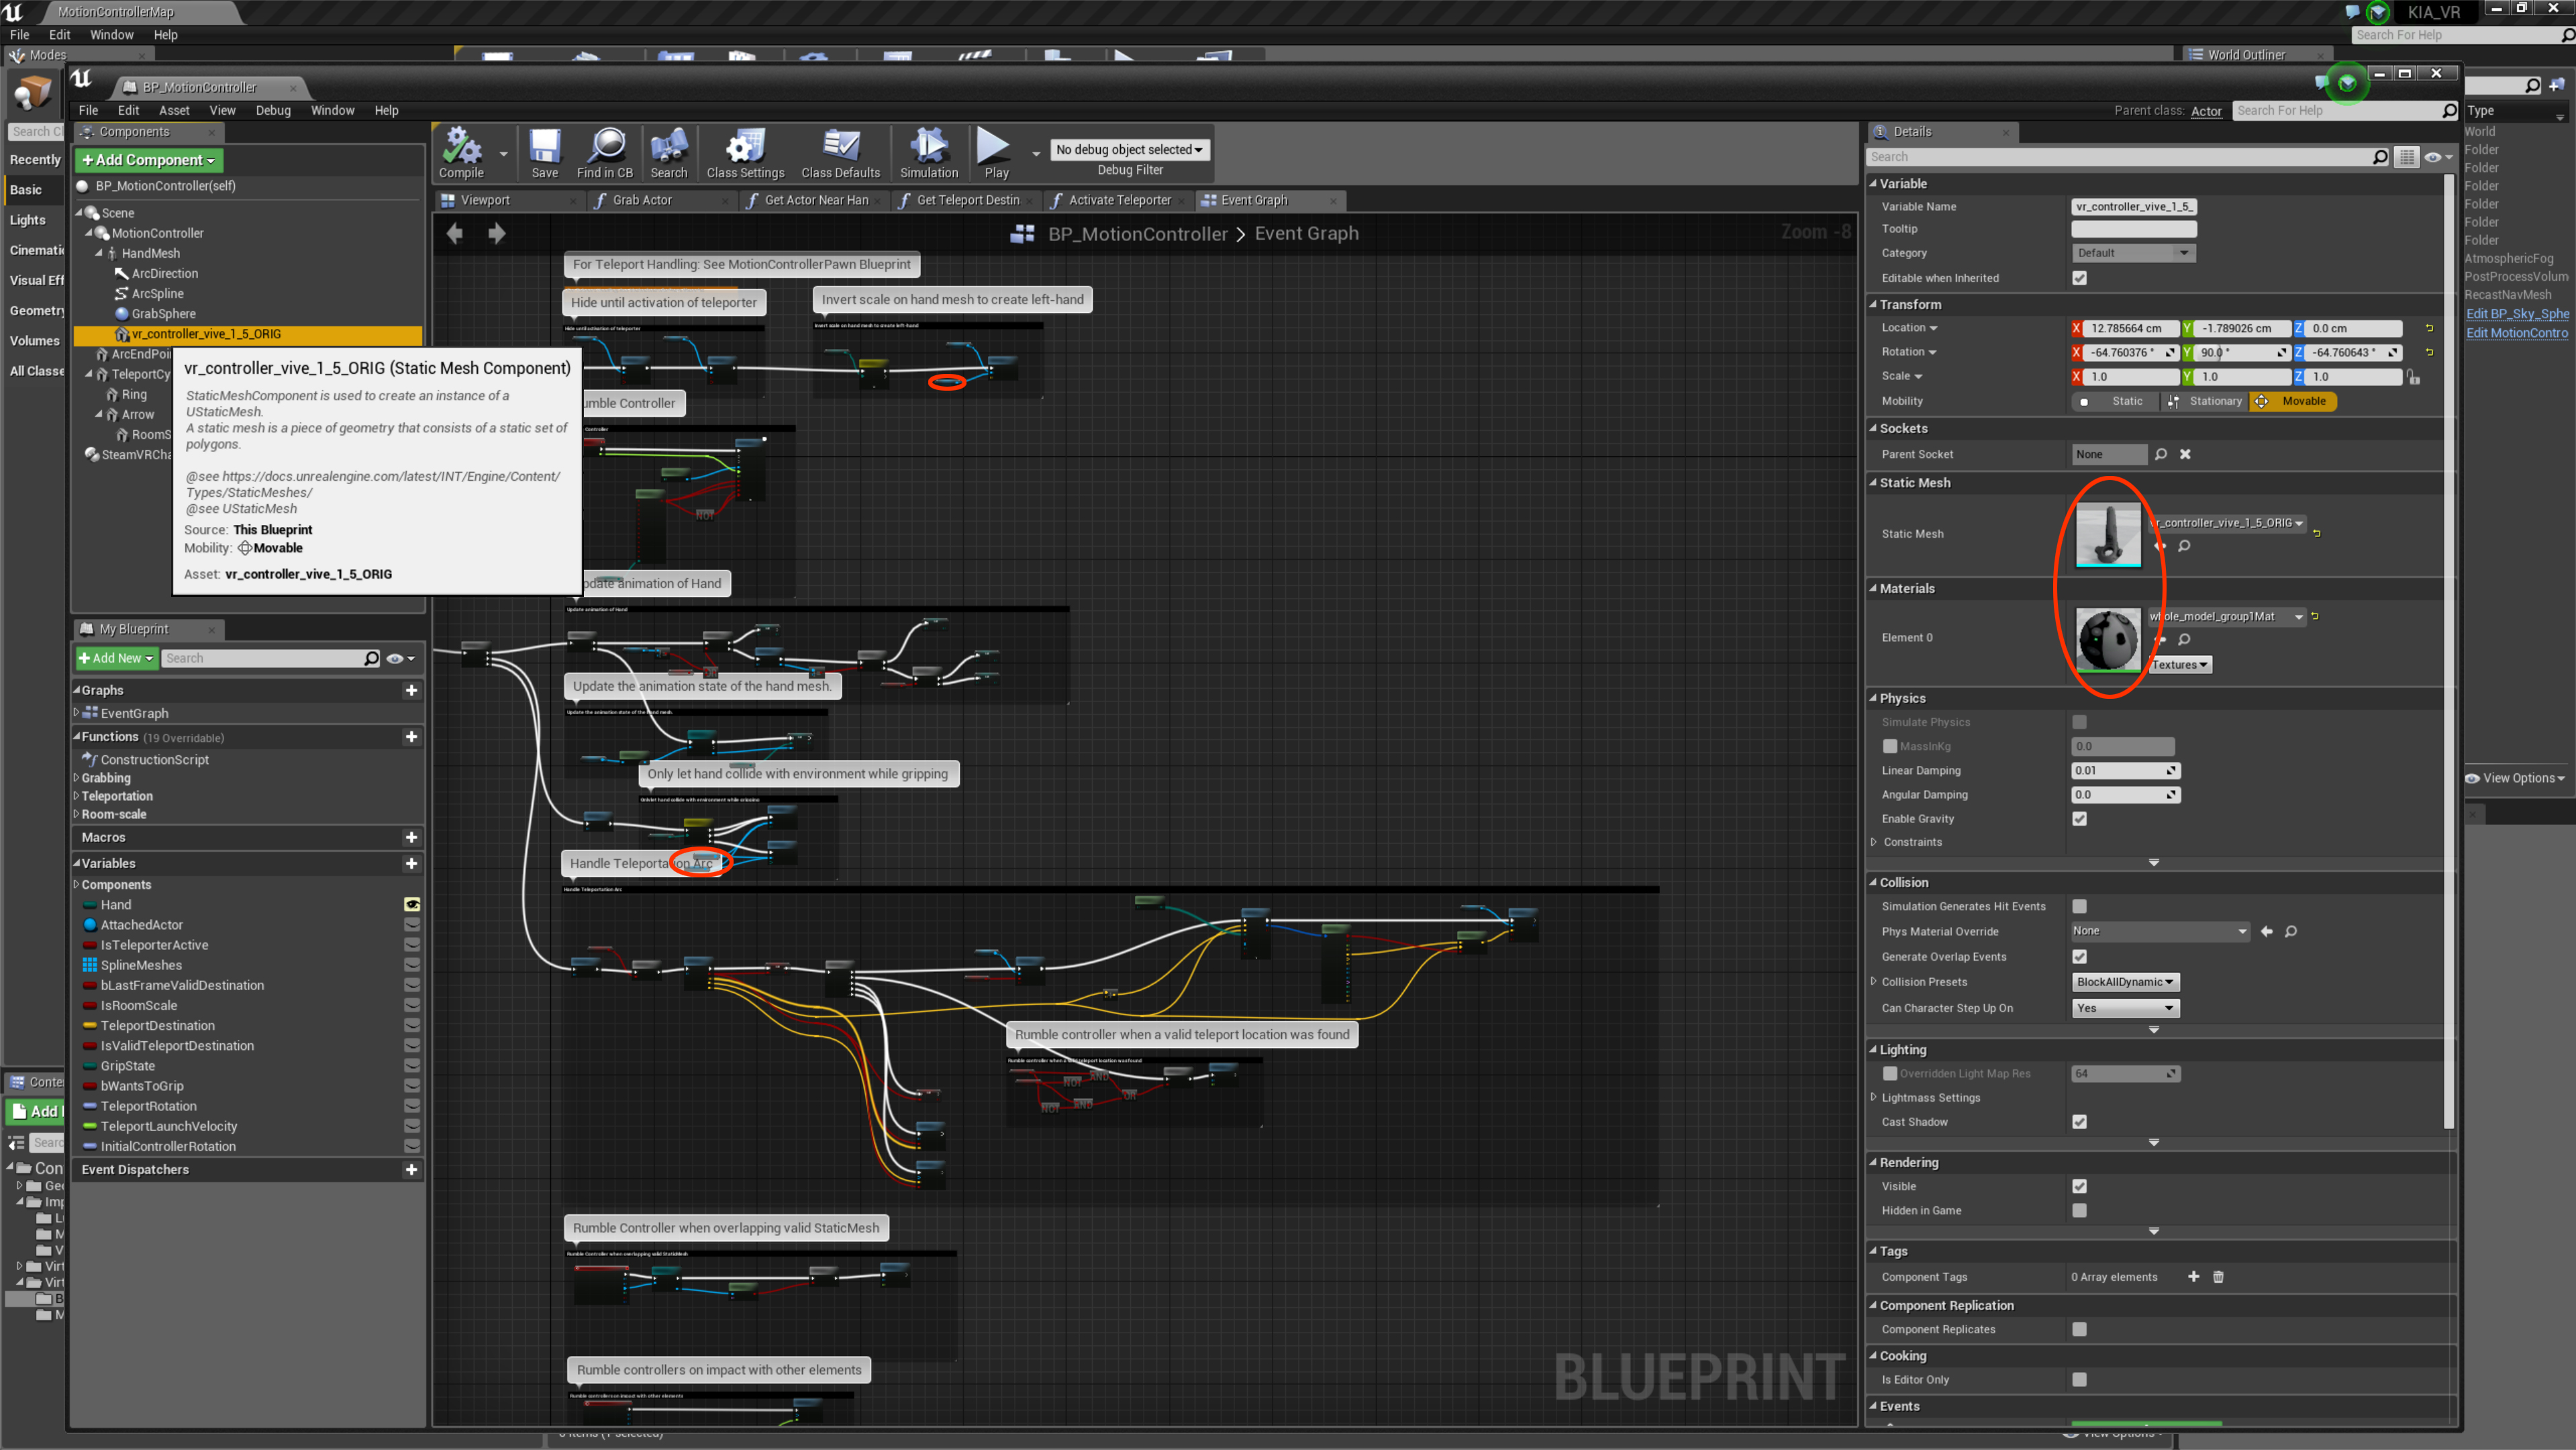Screen dimensions: 2576x1450
Task: Switch to the Viewport tab
Action: (485, 201)
